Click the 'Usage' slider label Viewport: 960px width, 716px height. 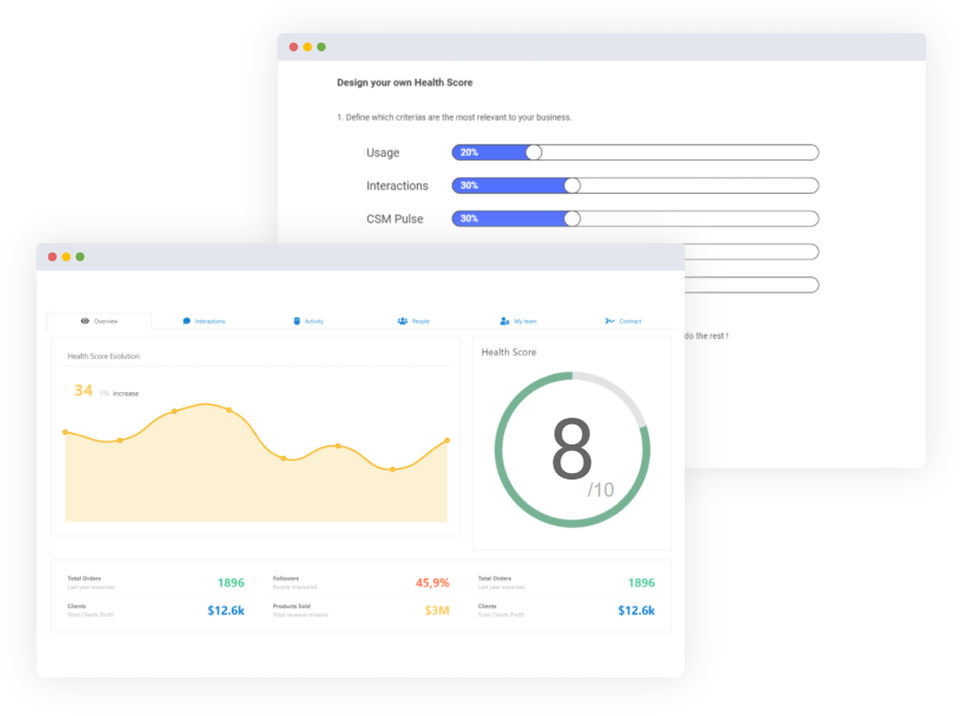[x=383, y=153]
